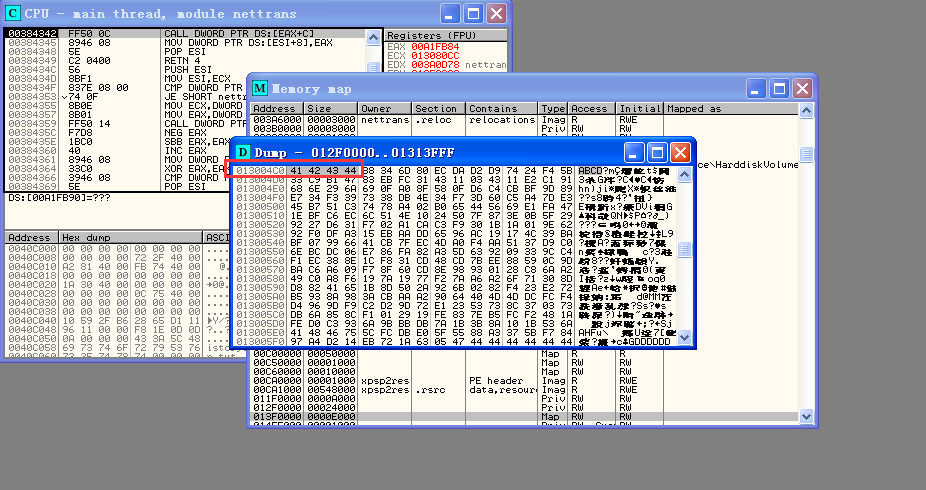Minimize the Memory map window

pos(756,89)
